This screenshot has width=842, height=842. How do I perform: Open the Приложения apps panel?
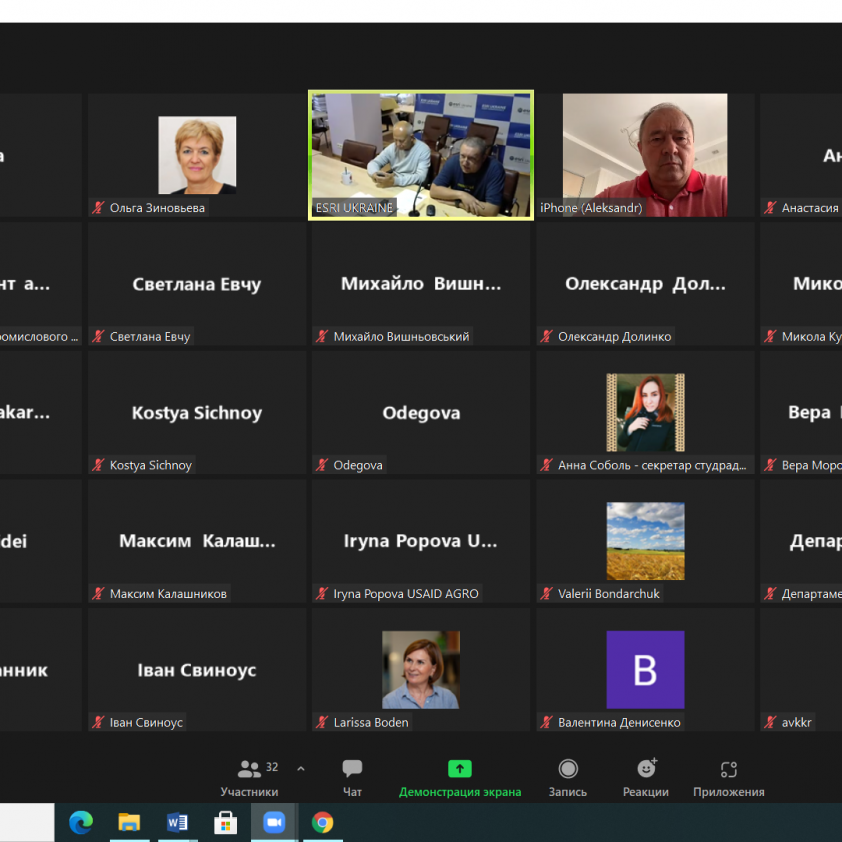pos(729,769)
